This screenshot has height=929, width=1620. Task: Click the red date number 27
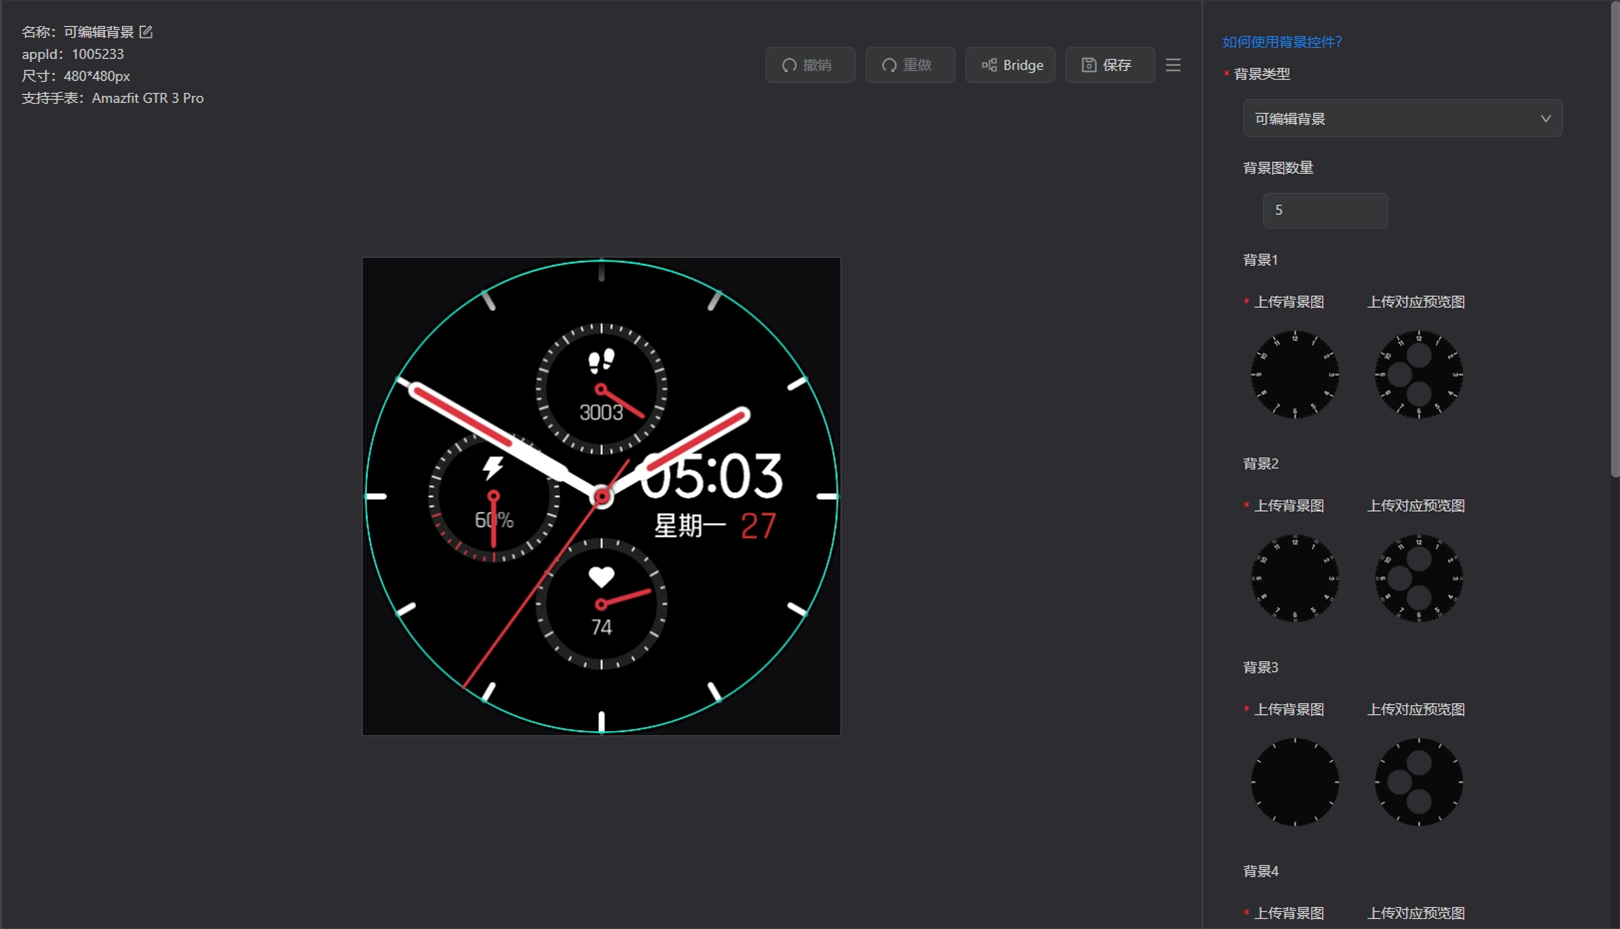point(758,526)
